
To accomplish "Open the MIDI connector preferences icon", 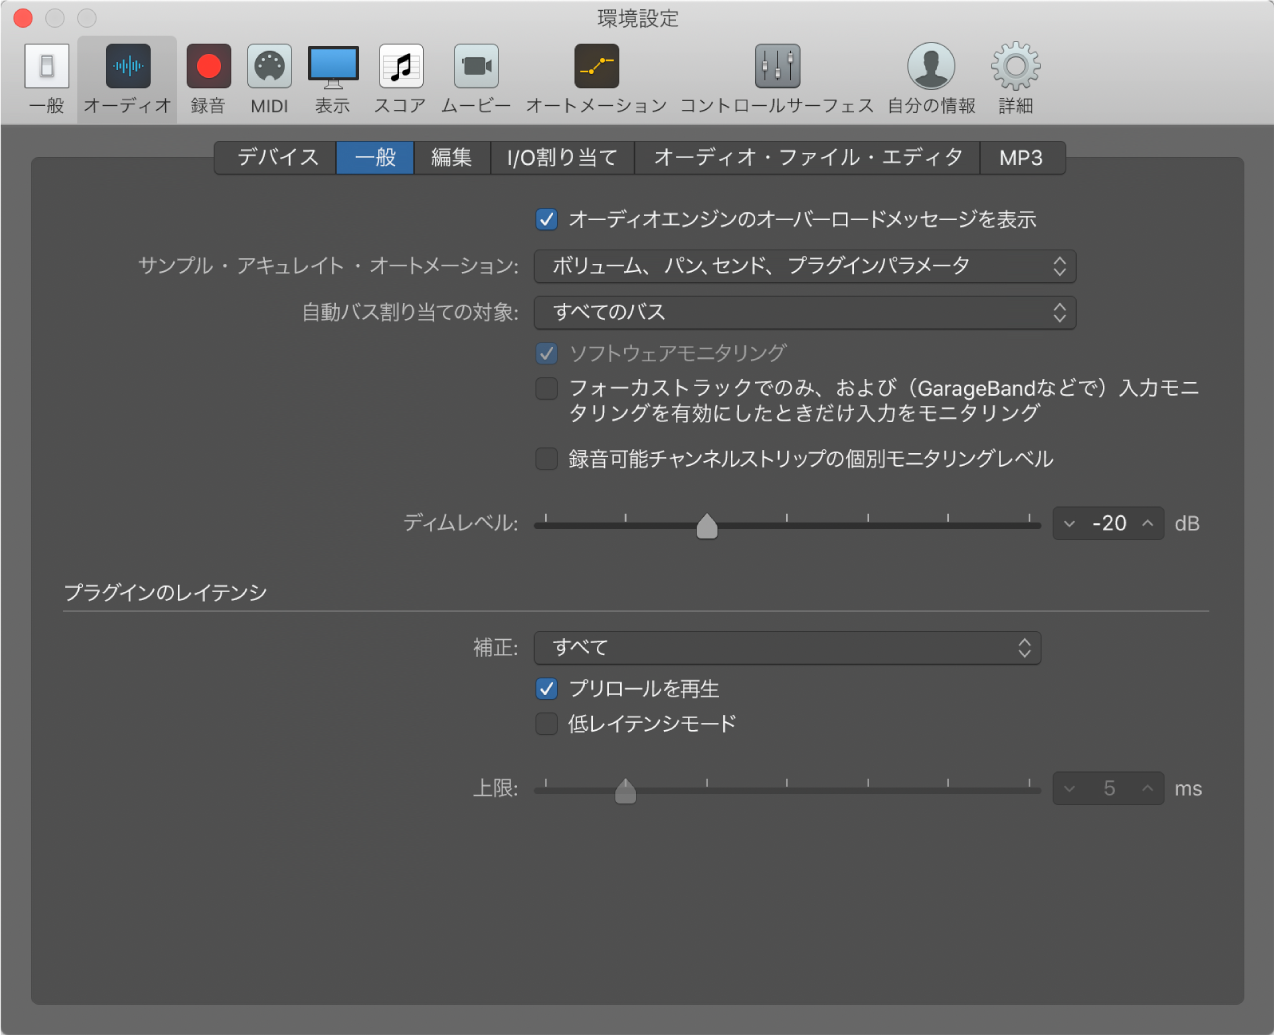I will coord(269,67).
